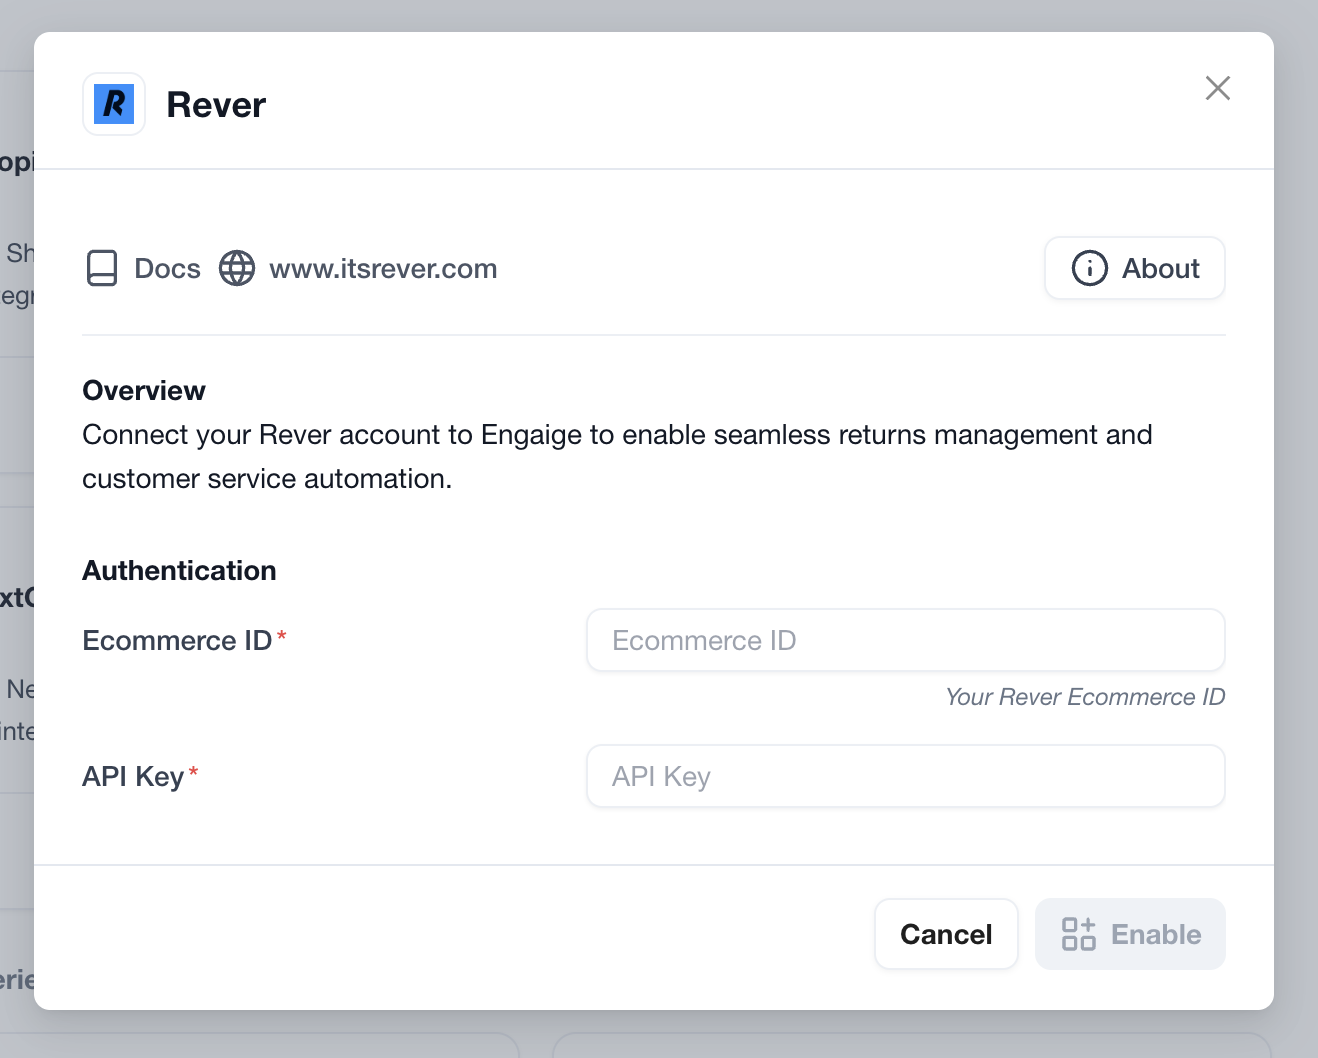Click the Overview section heading
Image resolution: width=1318 pixels, height=1058 pixels.
(x=144, y=390)
